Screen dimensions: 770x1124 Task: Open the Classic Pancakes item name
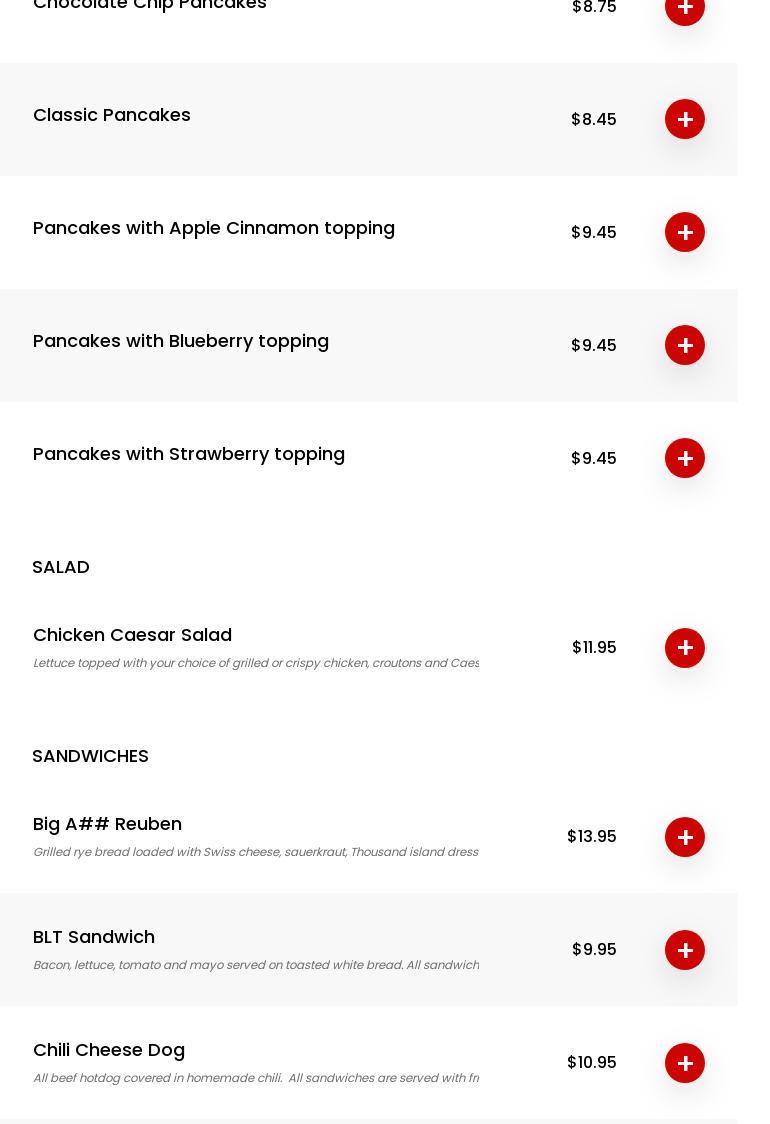tap(112, 115)
